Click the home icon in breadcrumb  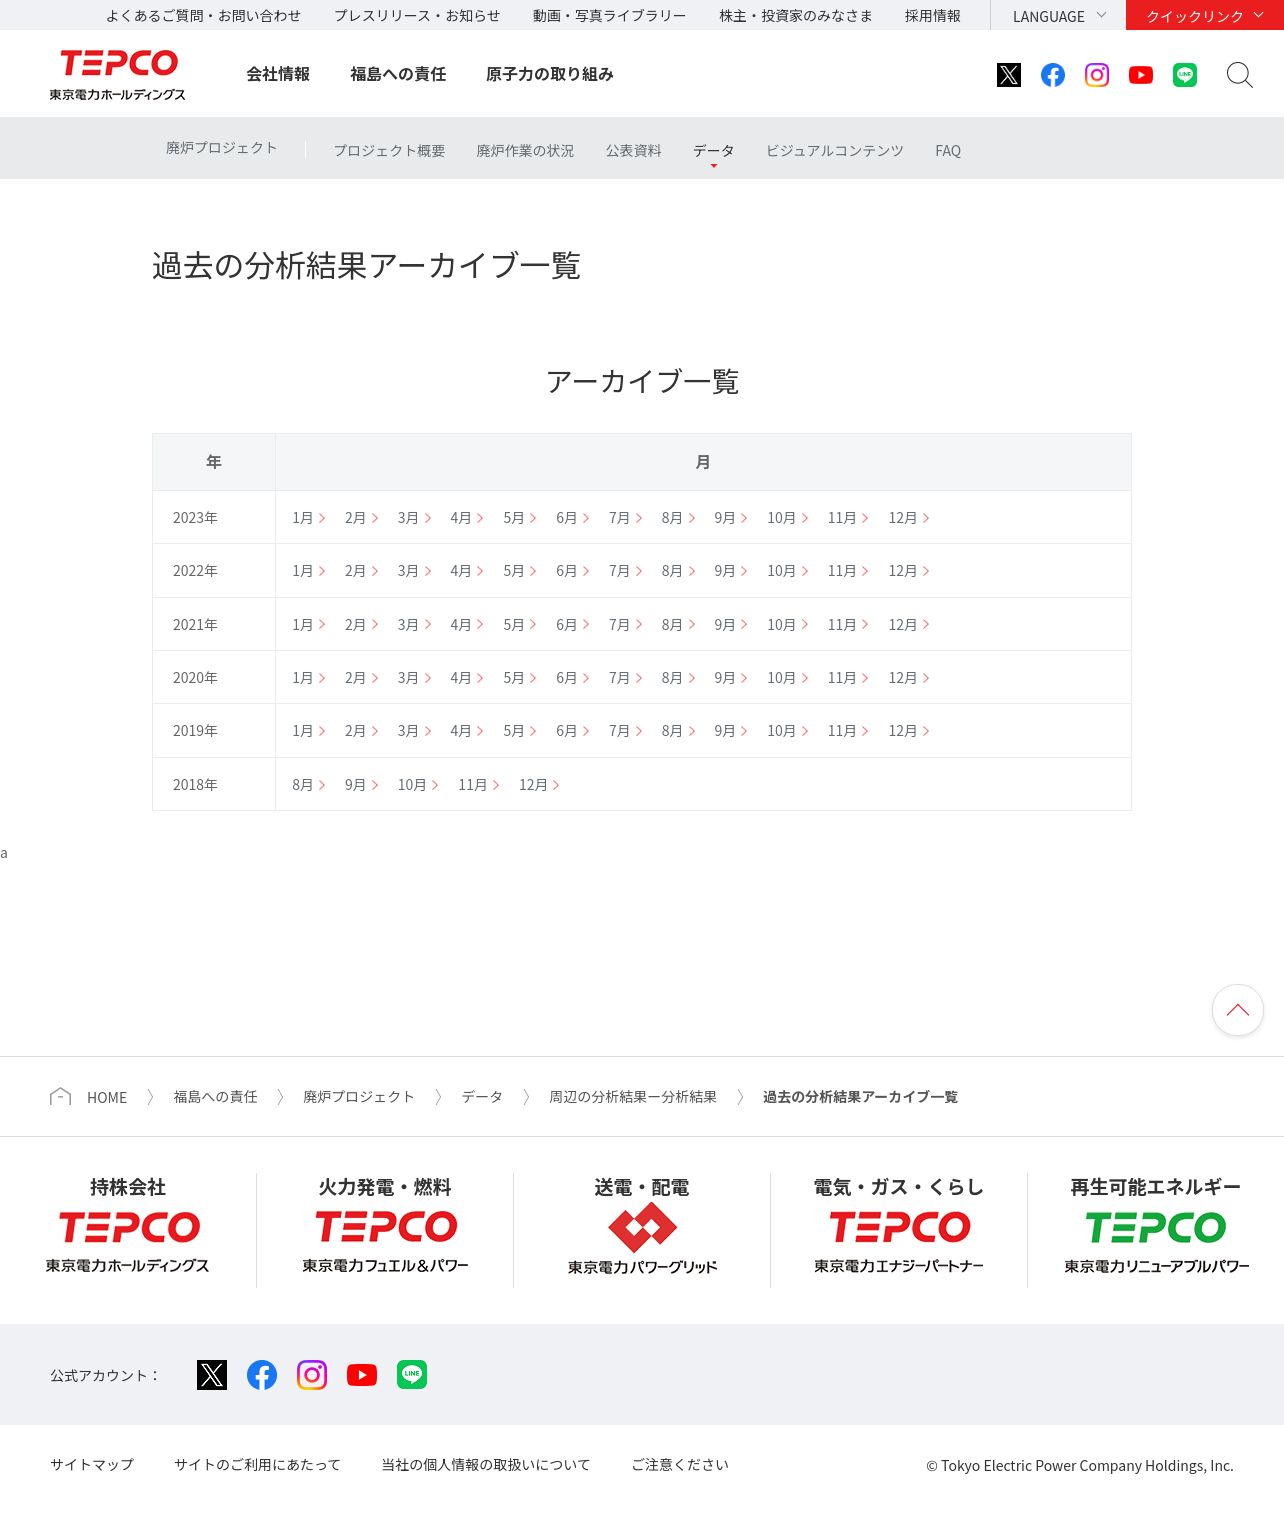(60, 1097)
